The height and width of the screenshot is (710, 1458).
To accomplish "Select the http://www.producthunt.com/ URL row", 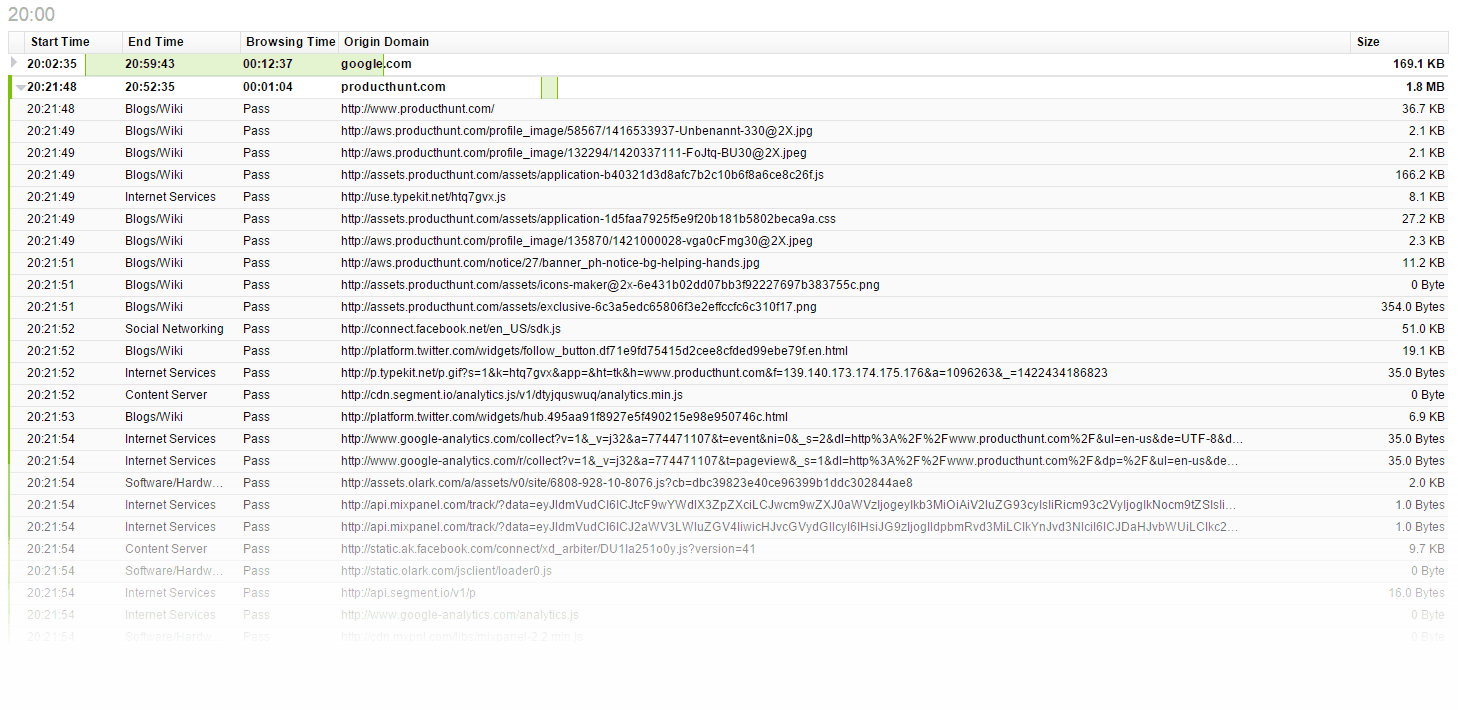I will click(728, 109).
